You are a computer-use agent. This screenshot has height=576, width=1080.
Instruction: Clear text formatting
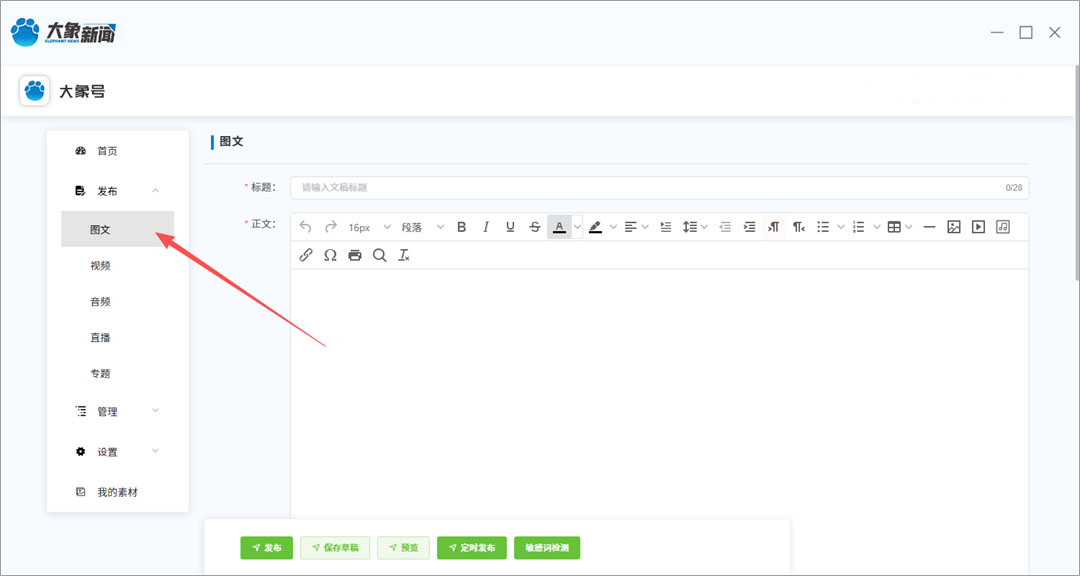tap(404, 255)
